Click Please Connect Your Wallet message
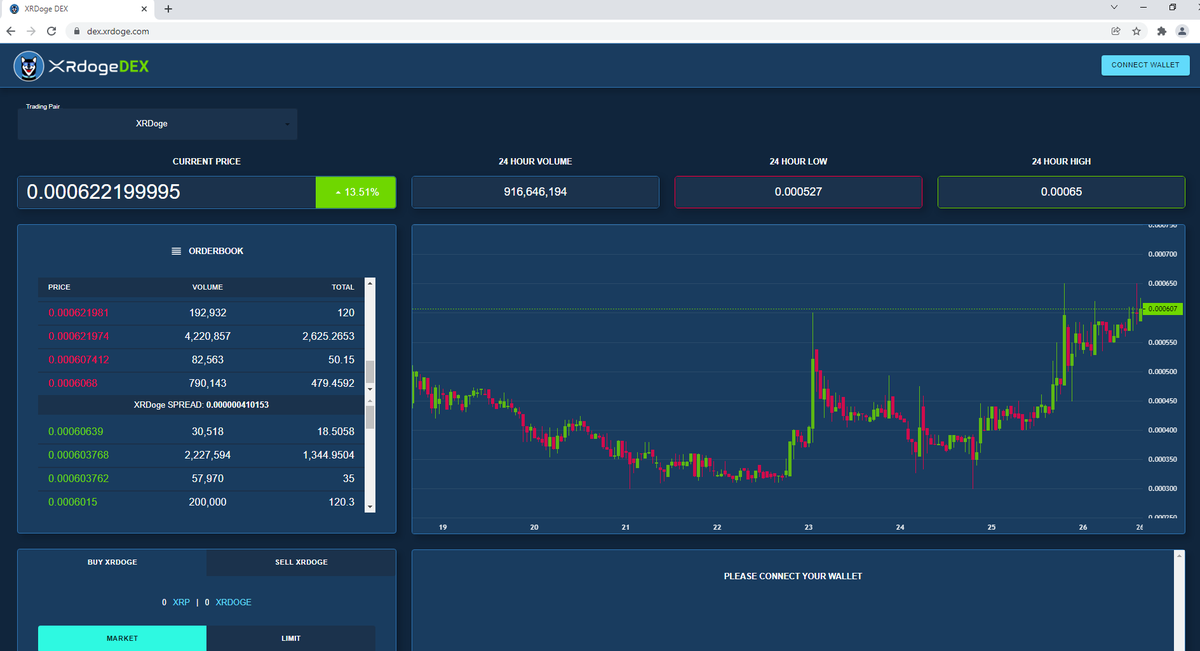Screen dimensions: 1200x651 793,576
